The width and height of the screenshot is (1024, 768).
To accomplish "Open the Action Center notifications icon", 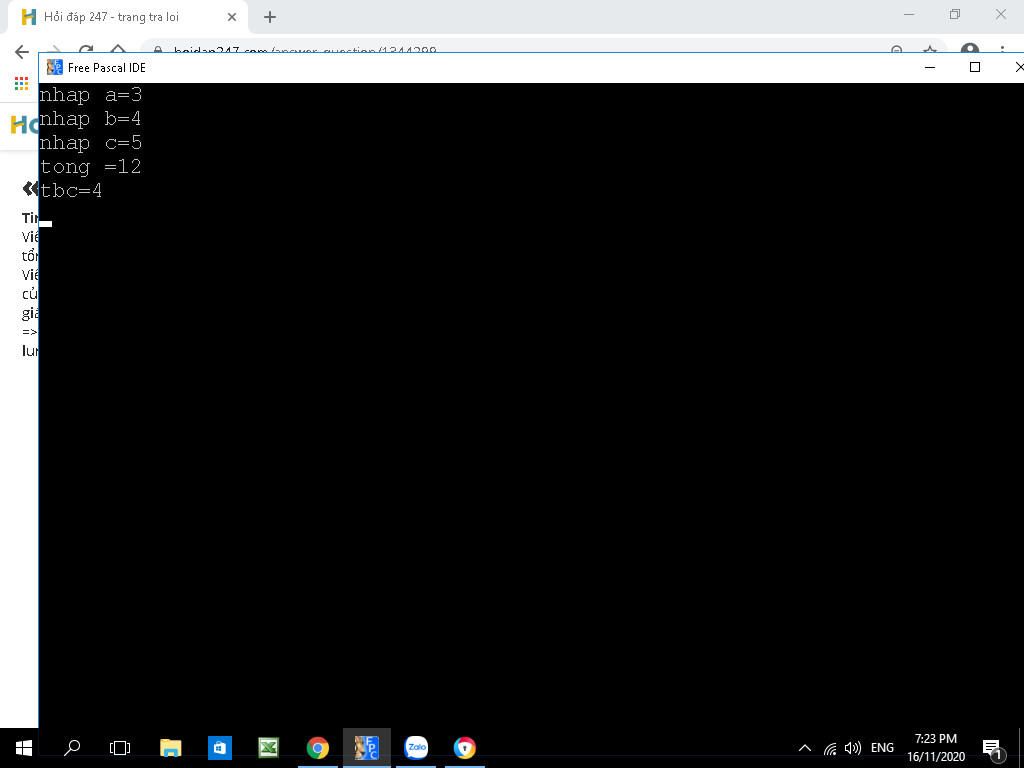I will point(993,749).
